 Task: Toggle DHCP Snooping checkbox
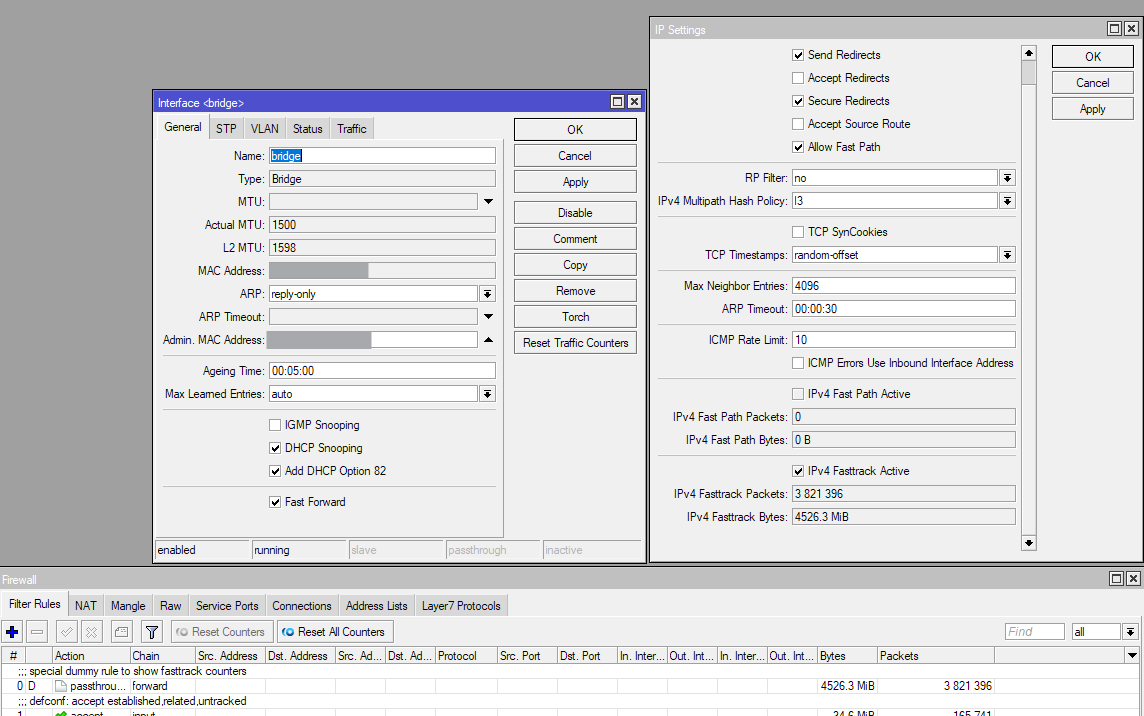pos(275,448)
